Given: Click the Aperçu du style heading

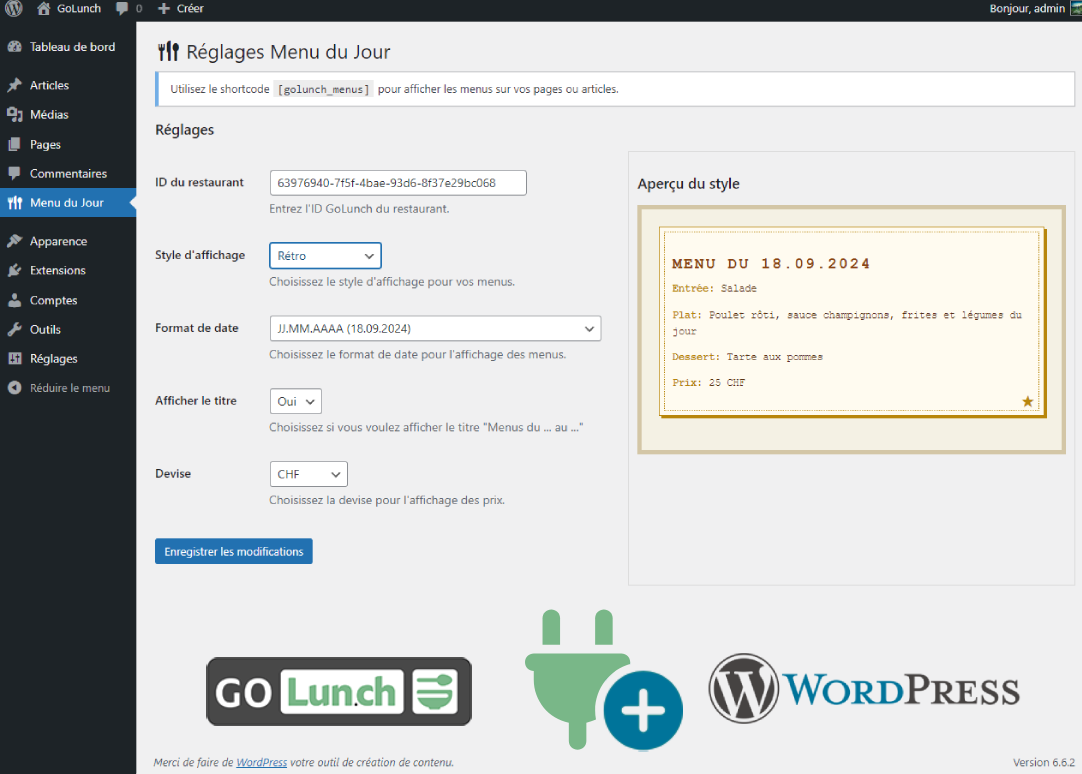Looking at the screenshot, I should tap(688, 183).
